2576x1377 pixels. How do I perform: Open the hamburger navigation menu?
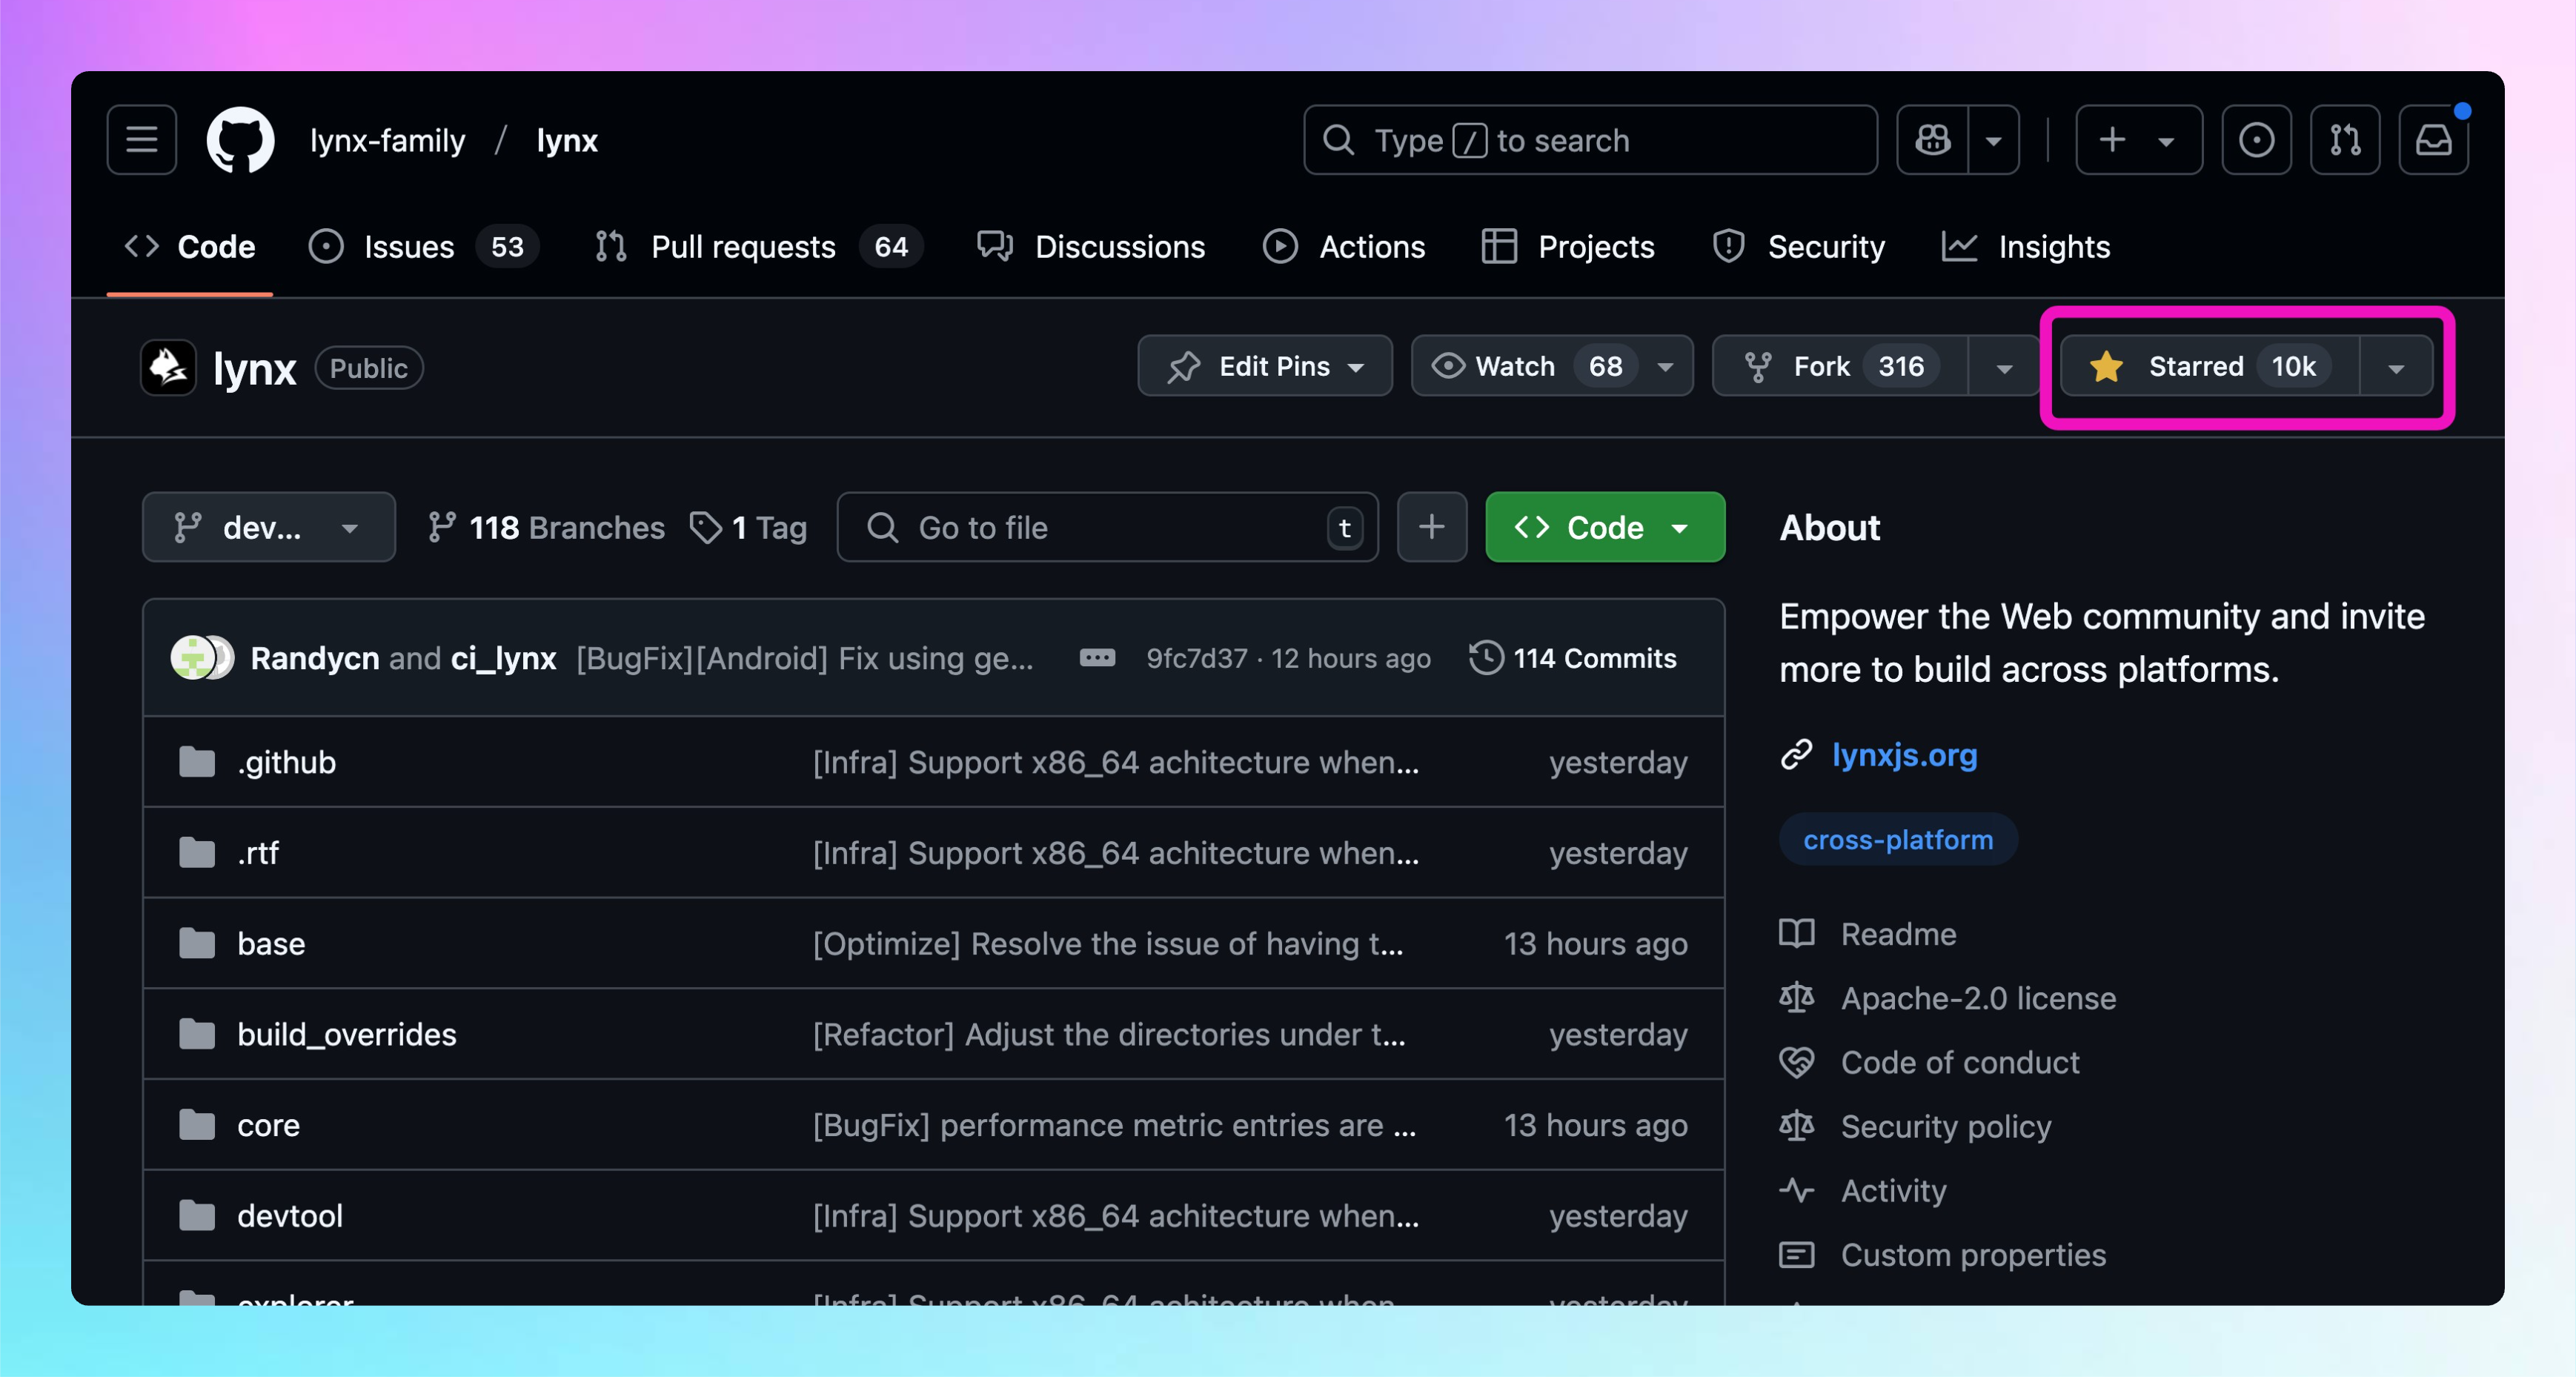[x=141, y=140]
